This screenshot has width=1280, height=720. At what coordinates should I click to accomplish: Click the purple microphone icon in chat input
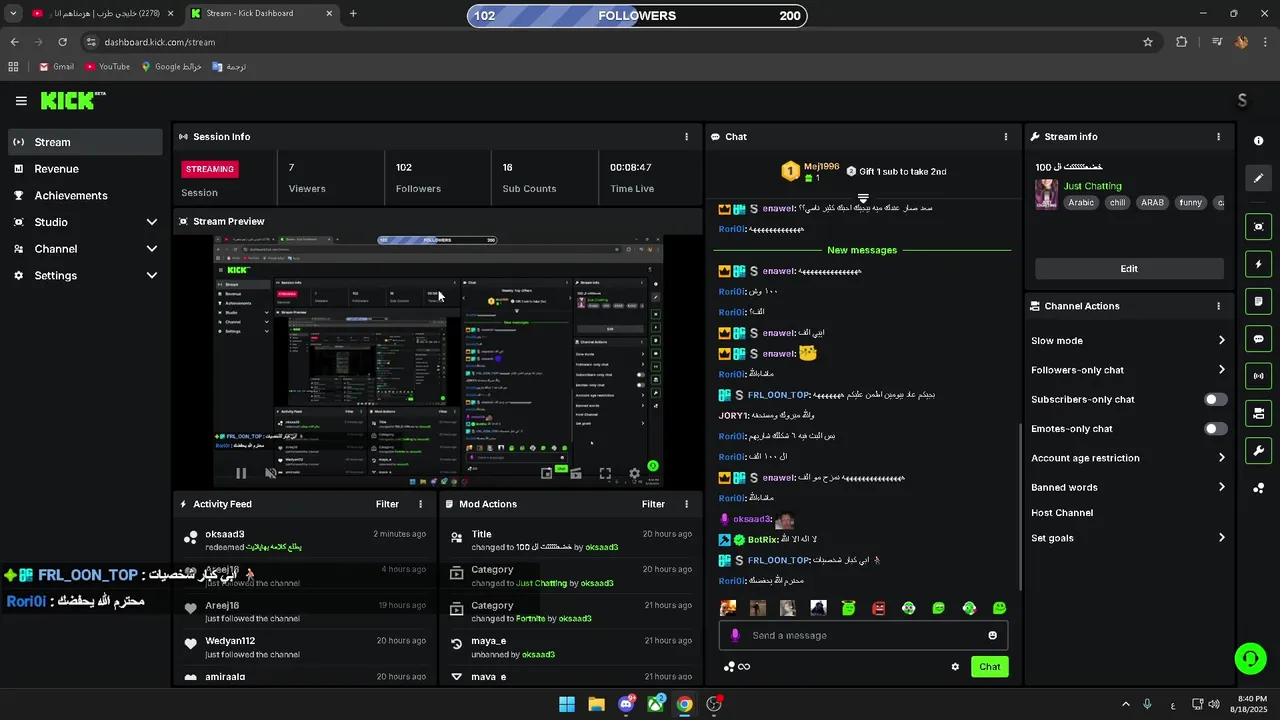pos(735,635)
